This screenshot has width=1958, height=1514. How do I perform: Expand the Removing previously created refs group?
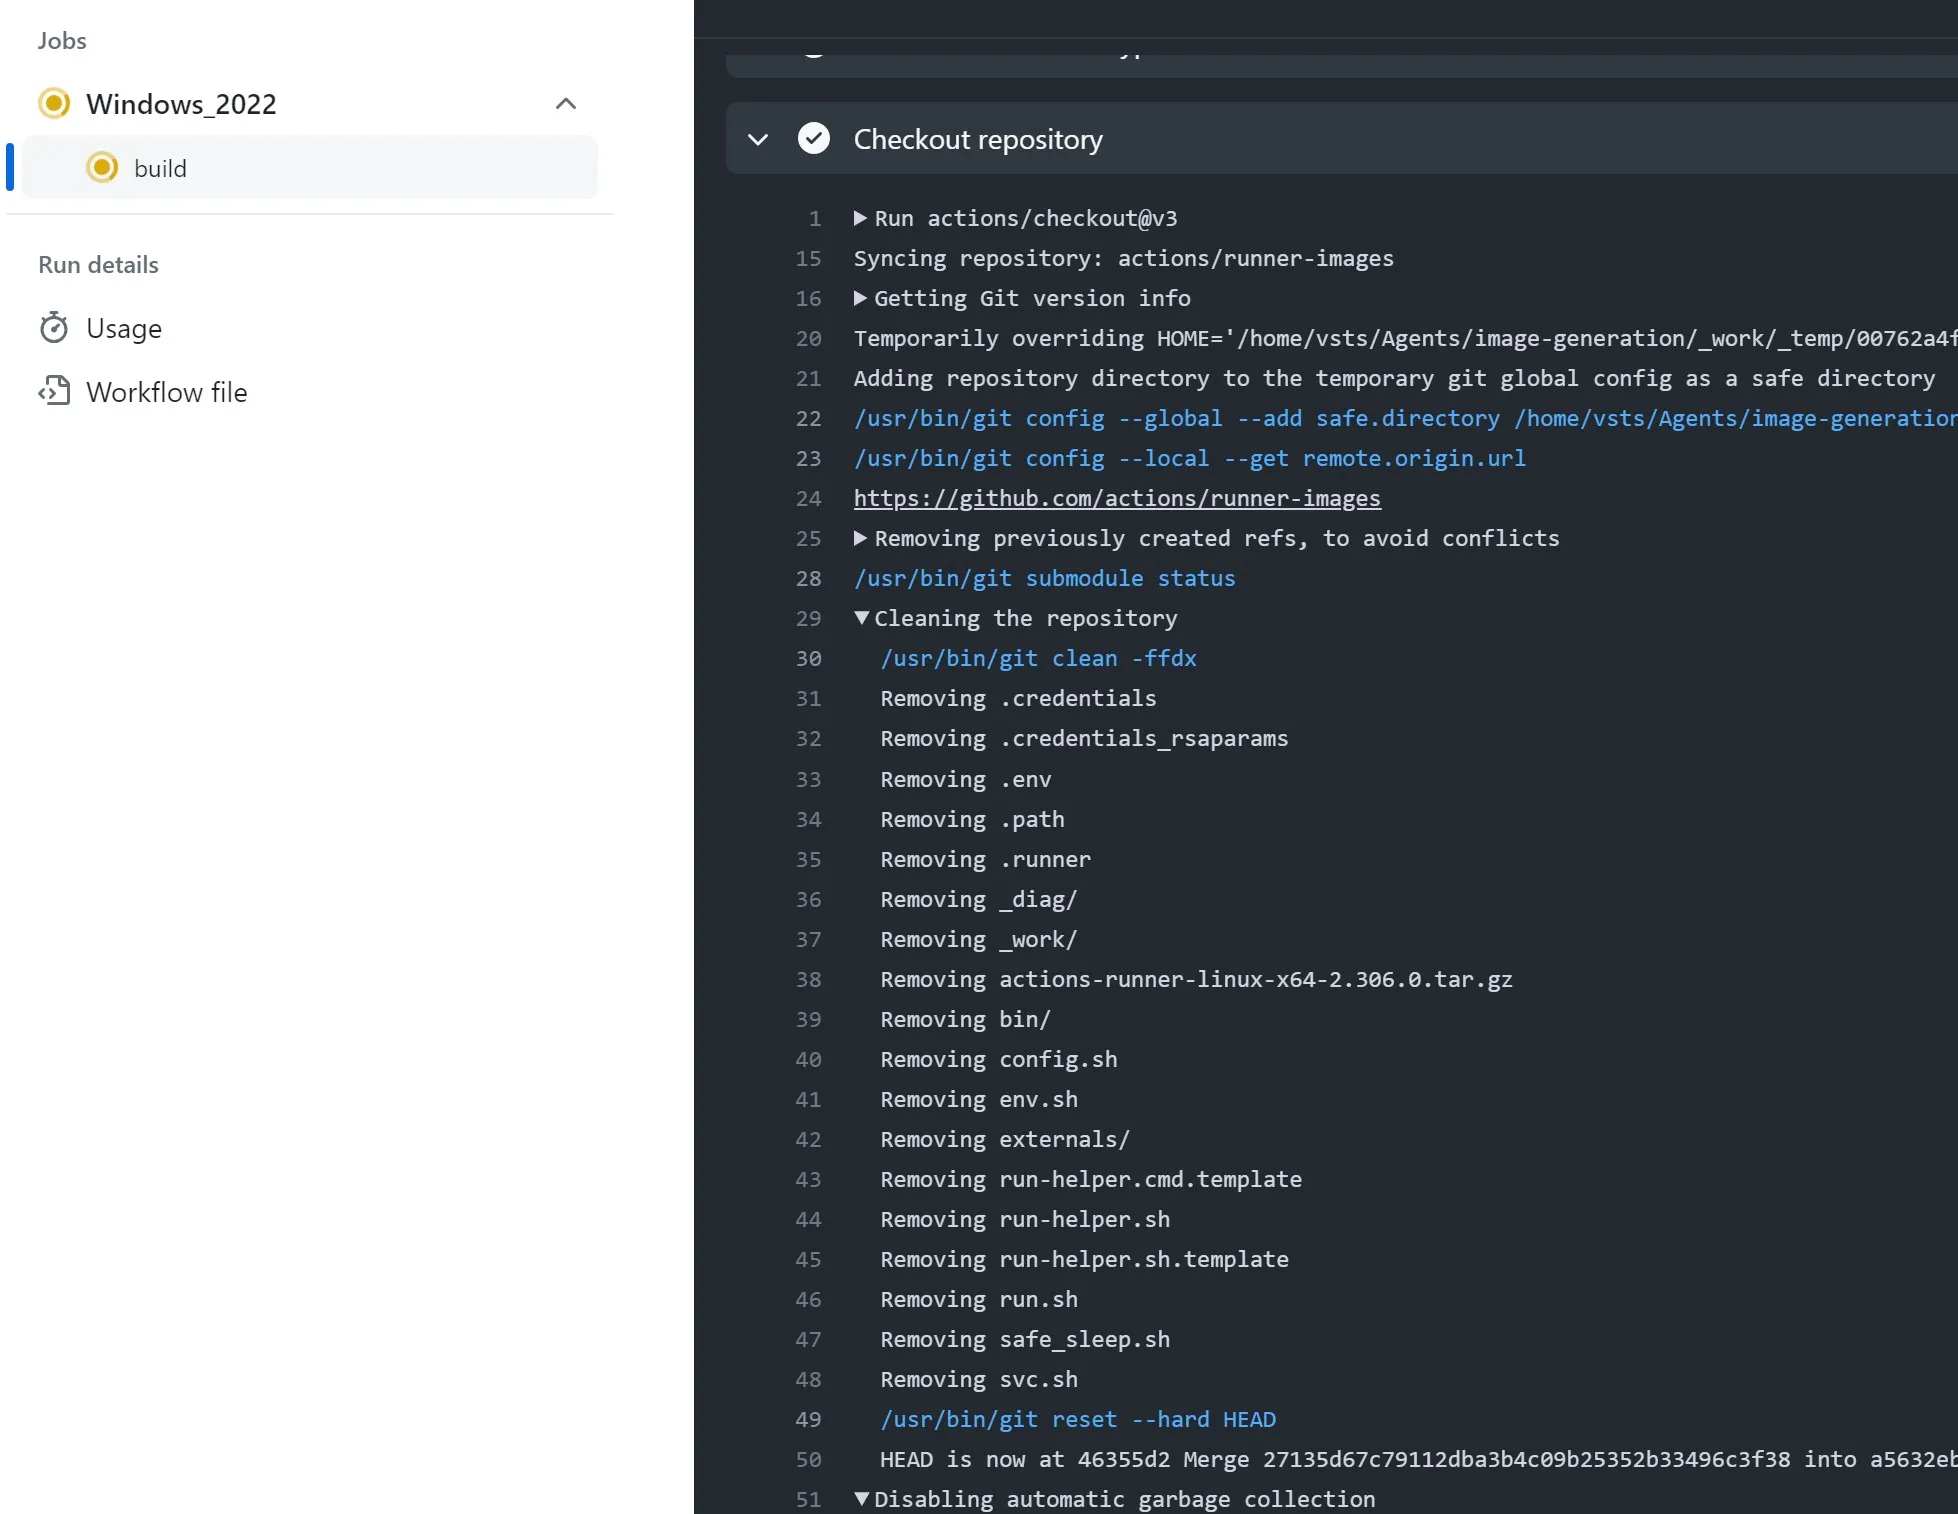pyautogui.click(x=860, y=538)
